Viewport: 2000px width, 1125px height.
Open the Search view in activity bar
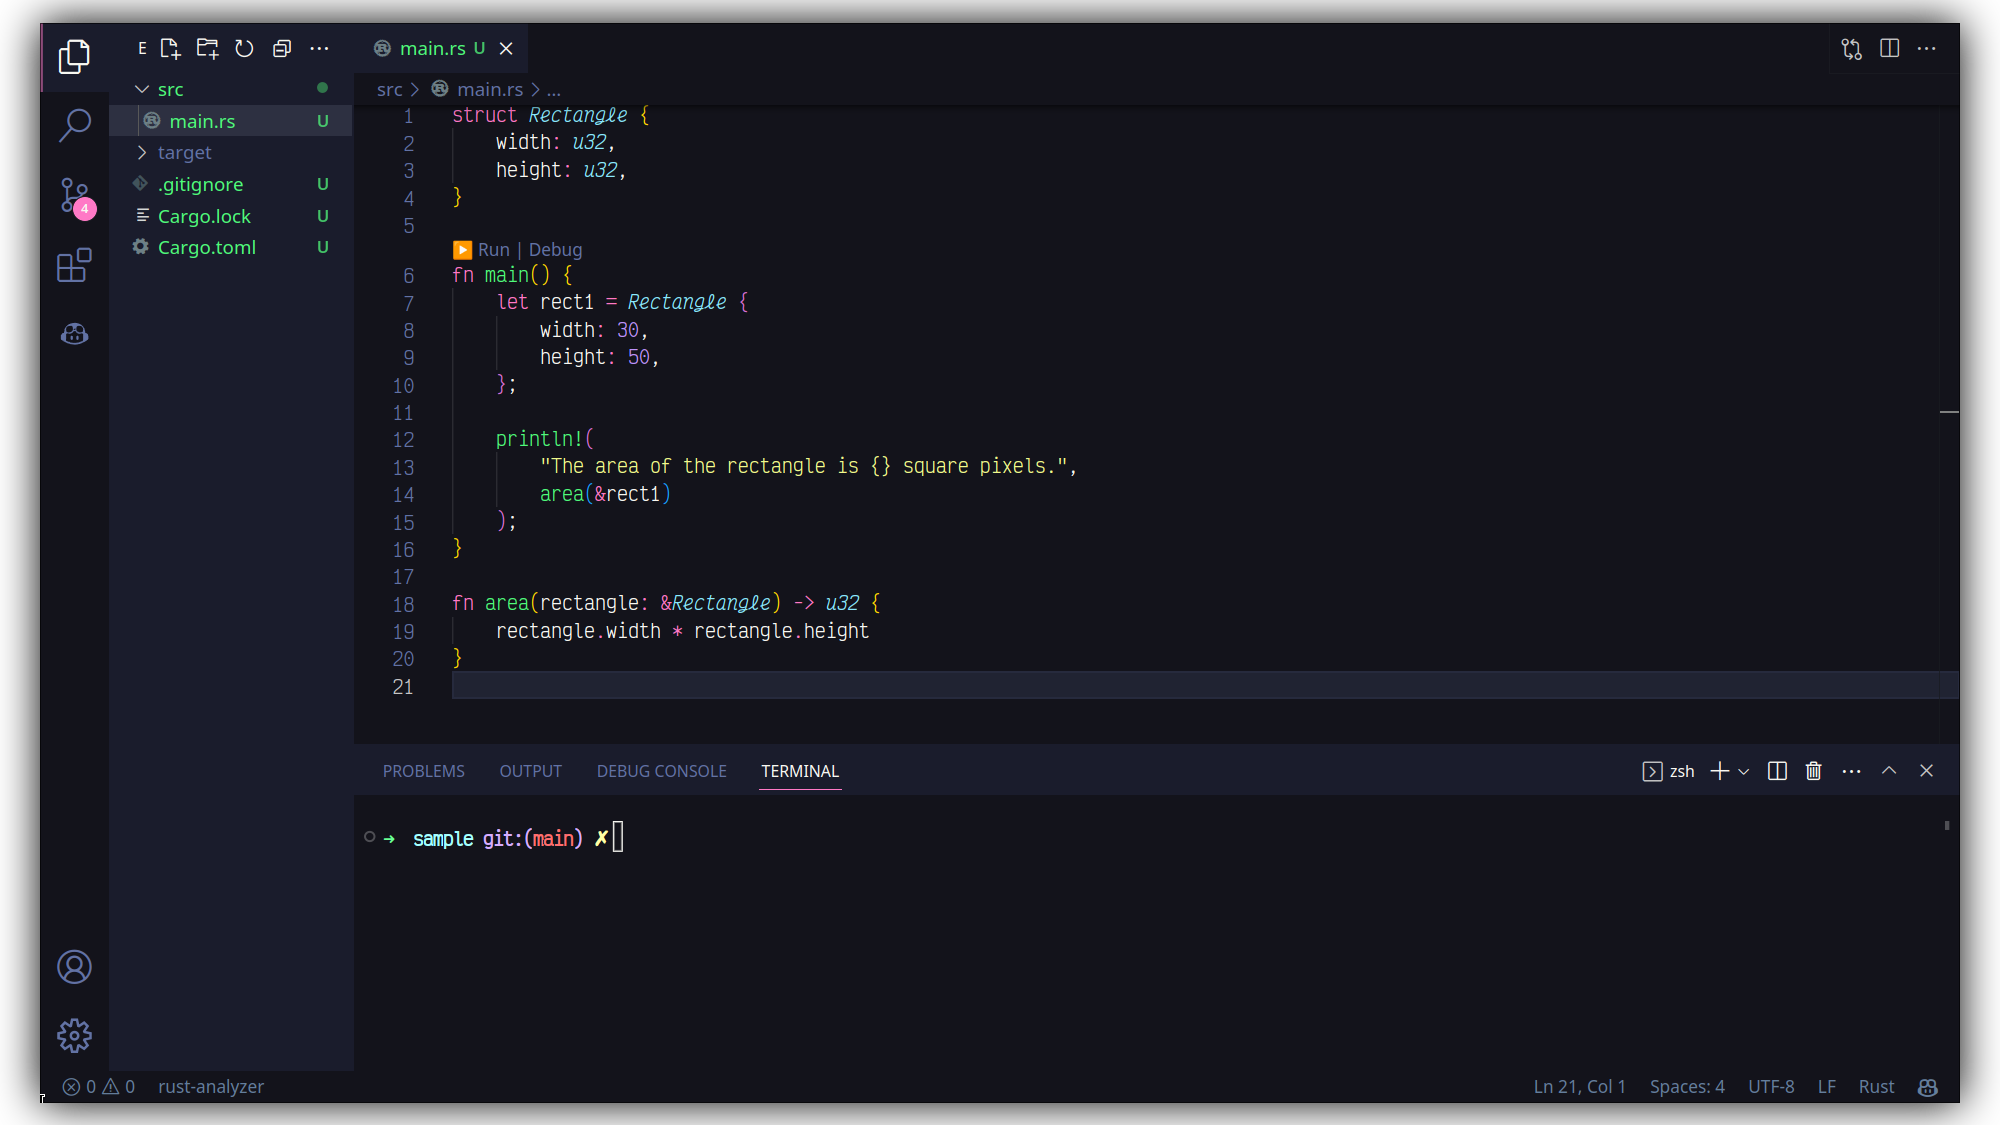[x=74, y=125]
